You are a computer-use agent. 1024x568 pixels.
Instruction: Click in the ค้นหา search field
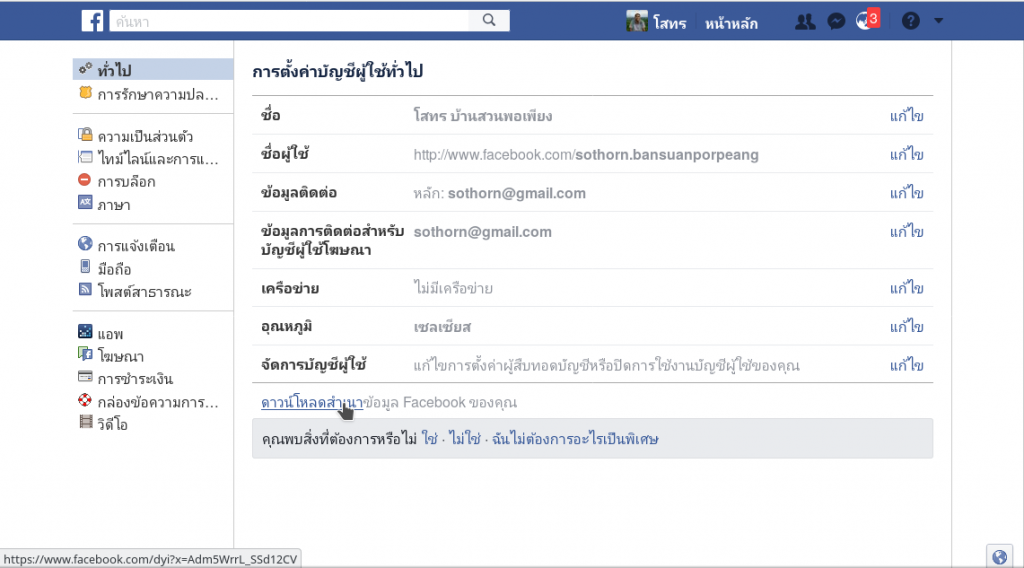[x=289, y=21]
